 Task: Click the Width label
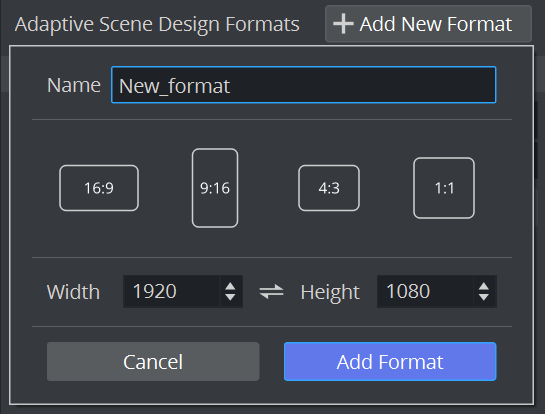73,292
